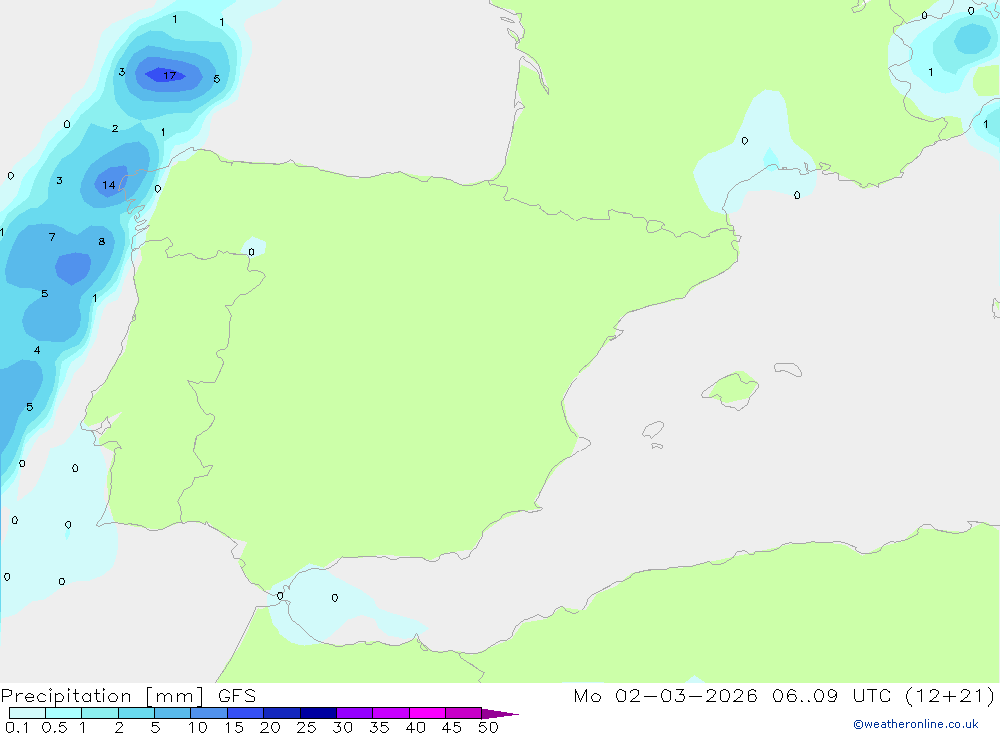The width and height of the screenshot is (1000, 733).
Task: Click the '30' legend scale label
Action: point(342,727)
